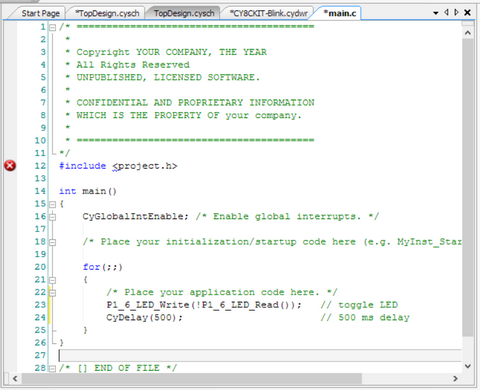480x390 pixels.
Task: Click the '// toggle LED' comment
Action: coord(359,305)
